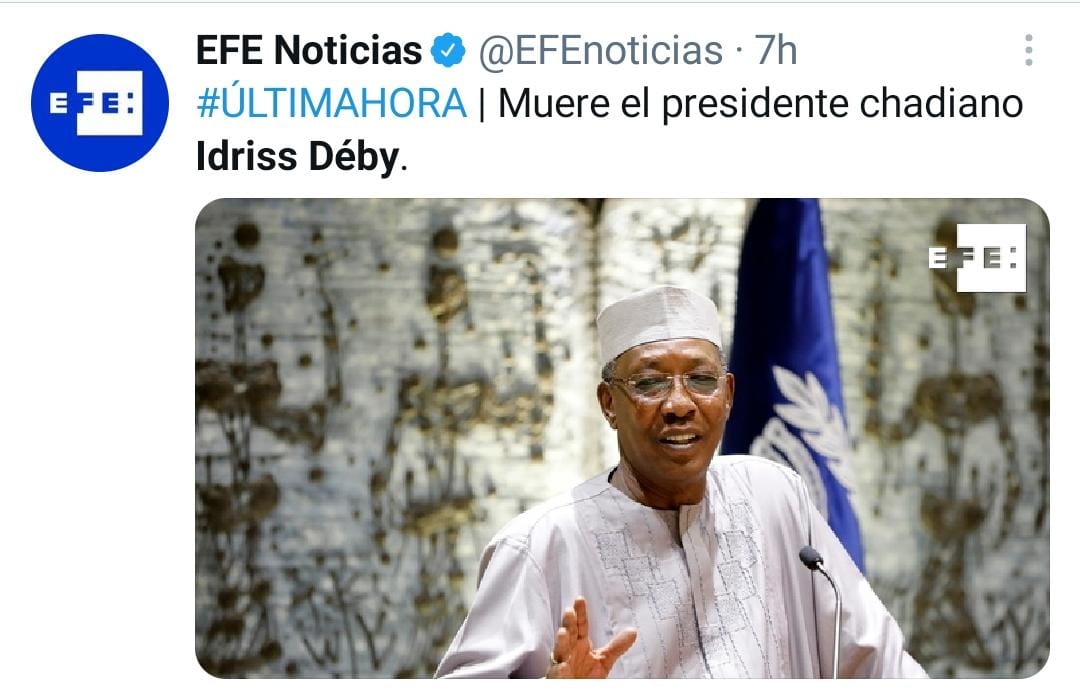This screenshot has width=1080, height=699.
Task: Click the bold name 'Idriss Déby'
Action: click(298, 156)
